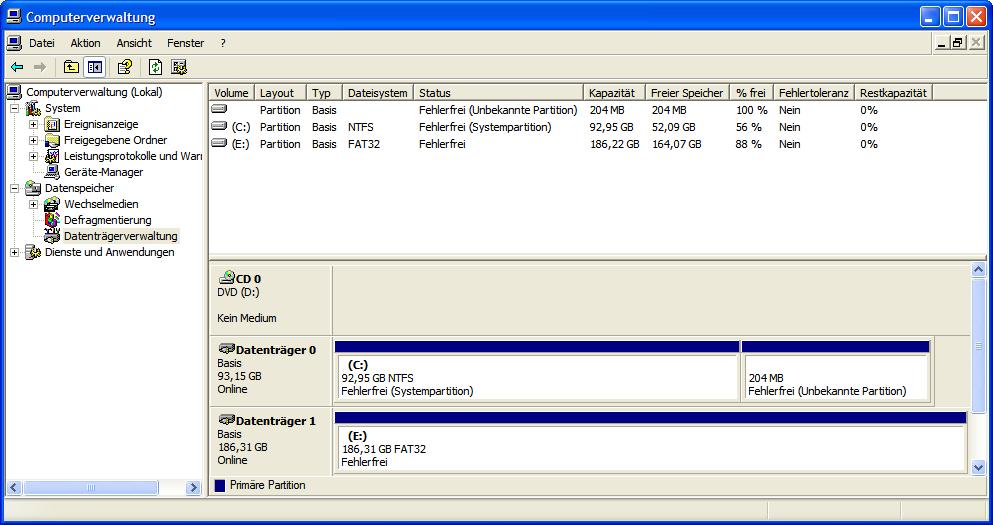Sort by the Kapazität column header
This screenshot has height=525, width=993.
(x=614, y=92)
